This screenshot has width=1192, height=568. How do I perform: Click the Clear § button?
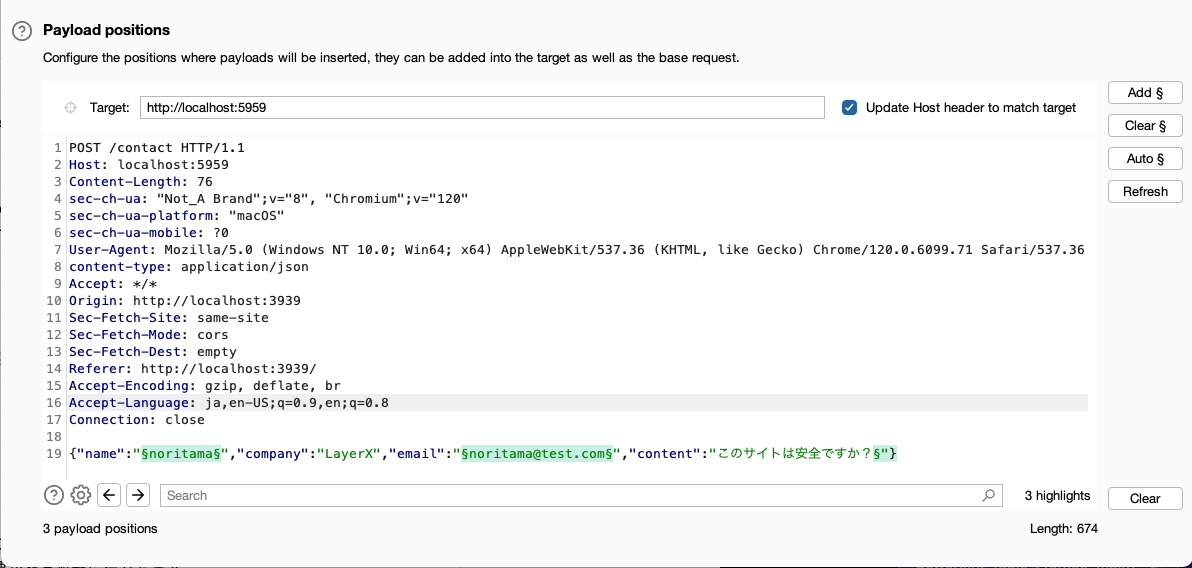coord(1145,125)
